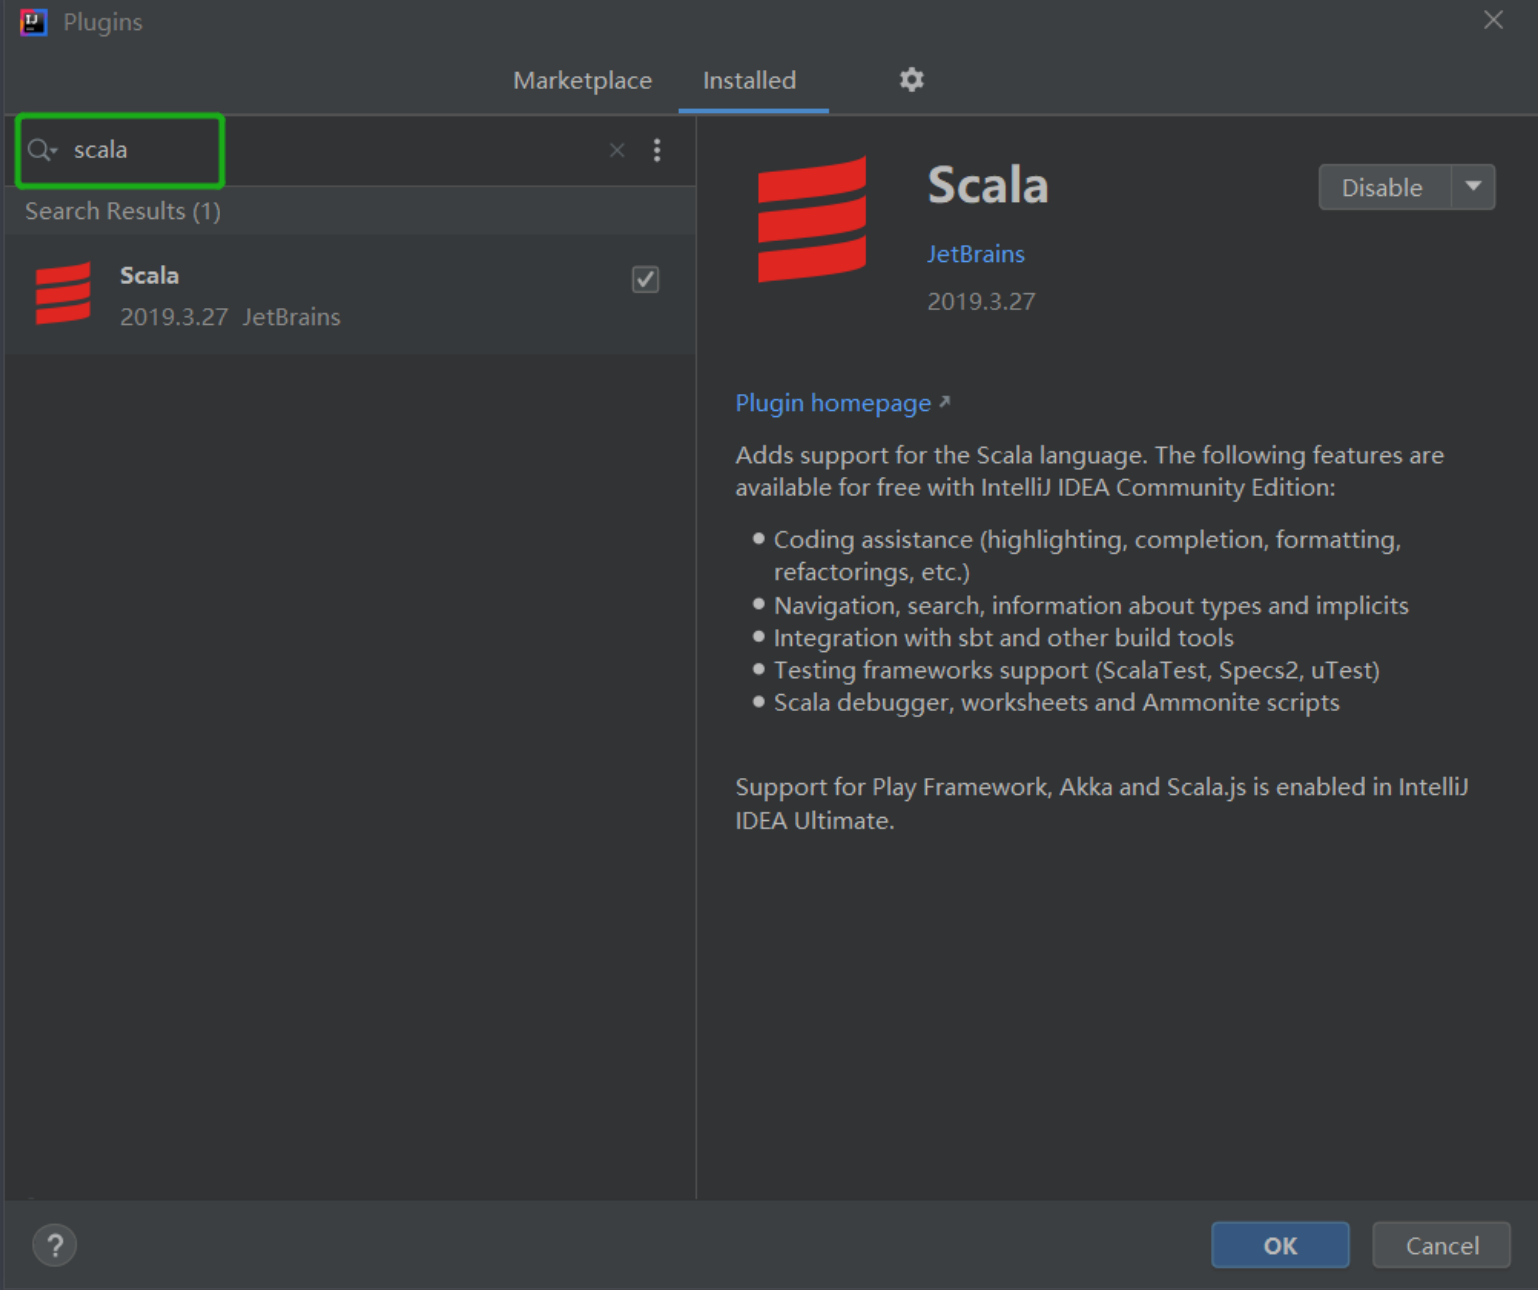Open the plugin settings gear menu

pos(911,80)
